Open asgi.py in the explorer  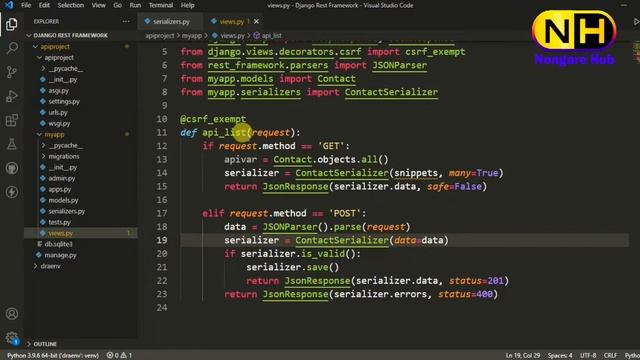pos(58,91)
